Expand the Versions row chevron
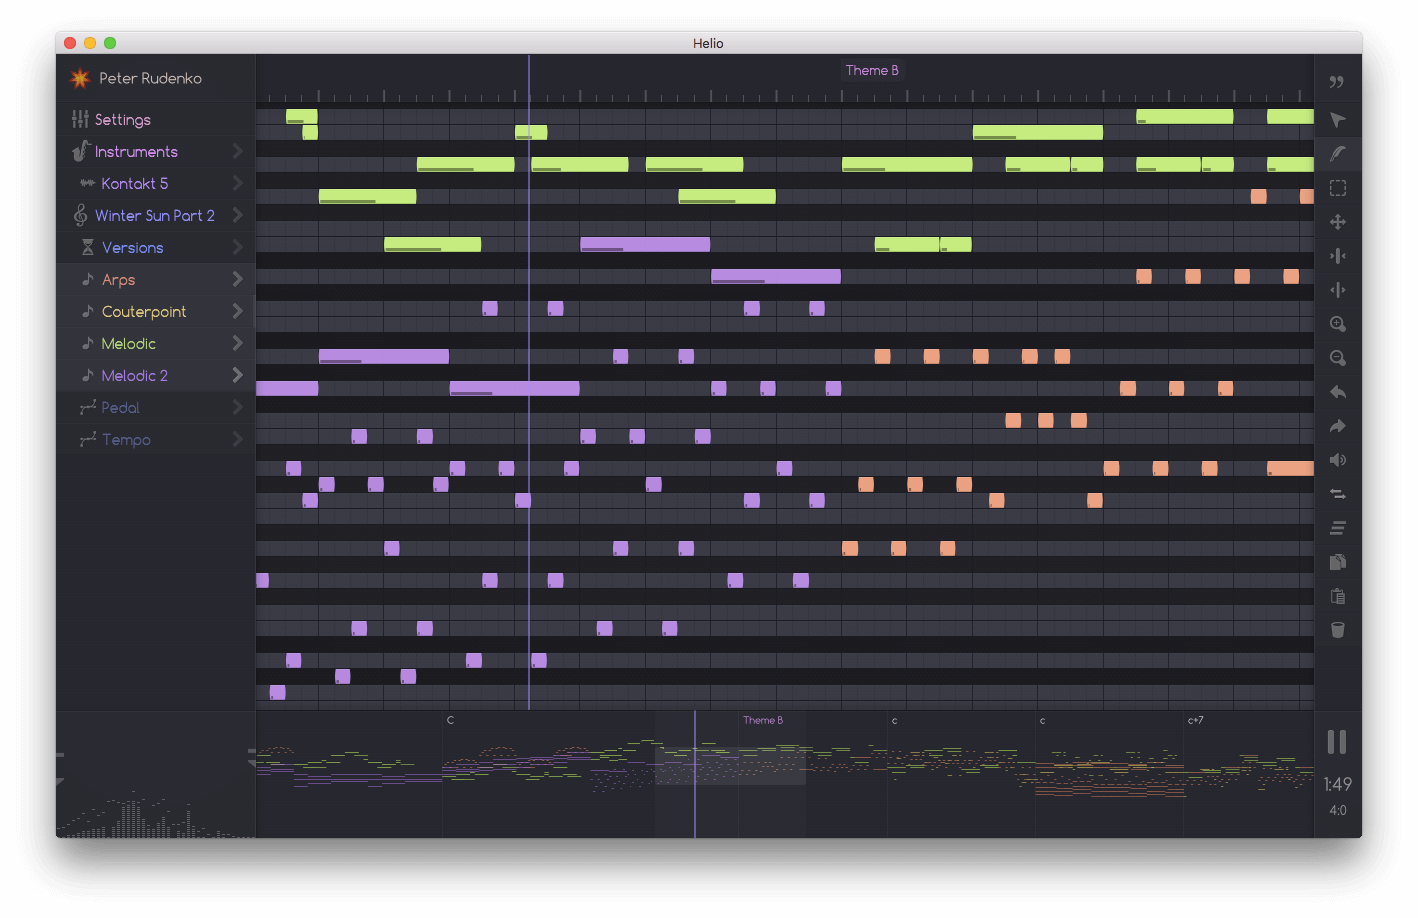 [237, 247]
